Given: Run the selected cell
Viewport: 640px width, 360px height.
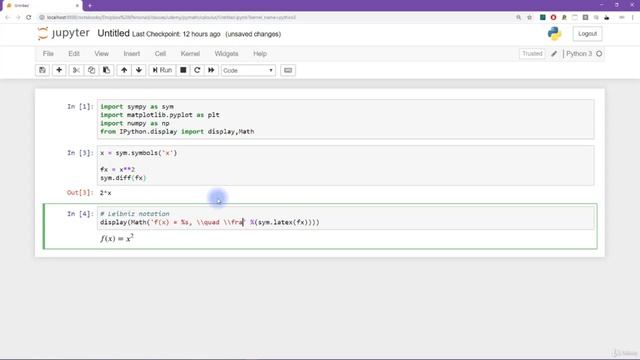Looking at the screenshot, I should click(x=162, y=70).
